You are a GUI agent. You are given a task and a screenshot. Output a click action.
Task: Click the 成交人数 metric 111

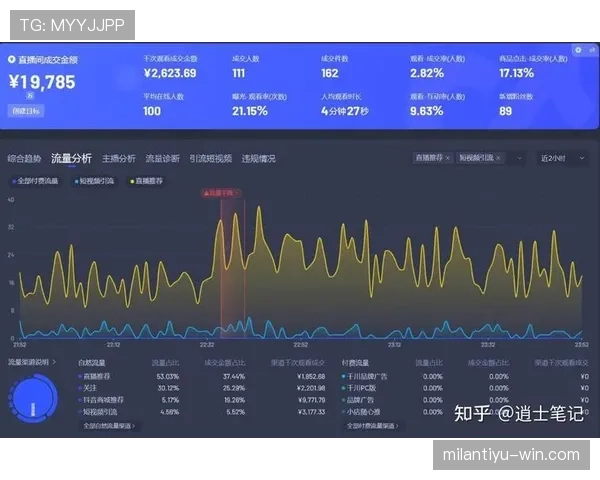pos(238,73)
